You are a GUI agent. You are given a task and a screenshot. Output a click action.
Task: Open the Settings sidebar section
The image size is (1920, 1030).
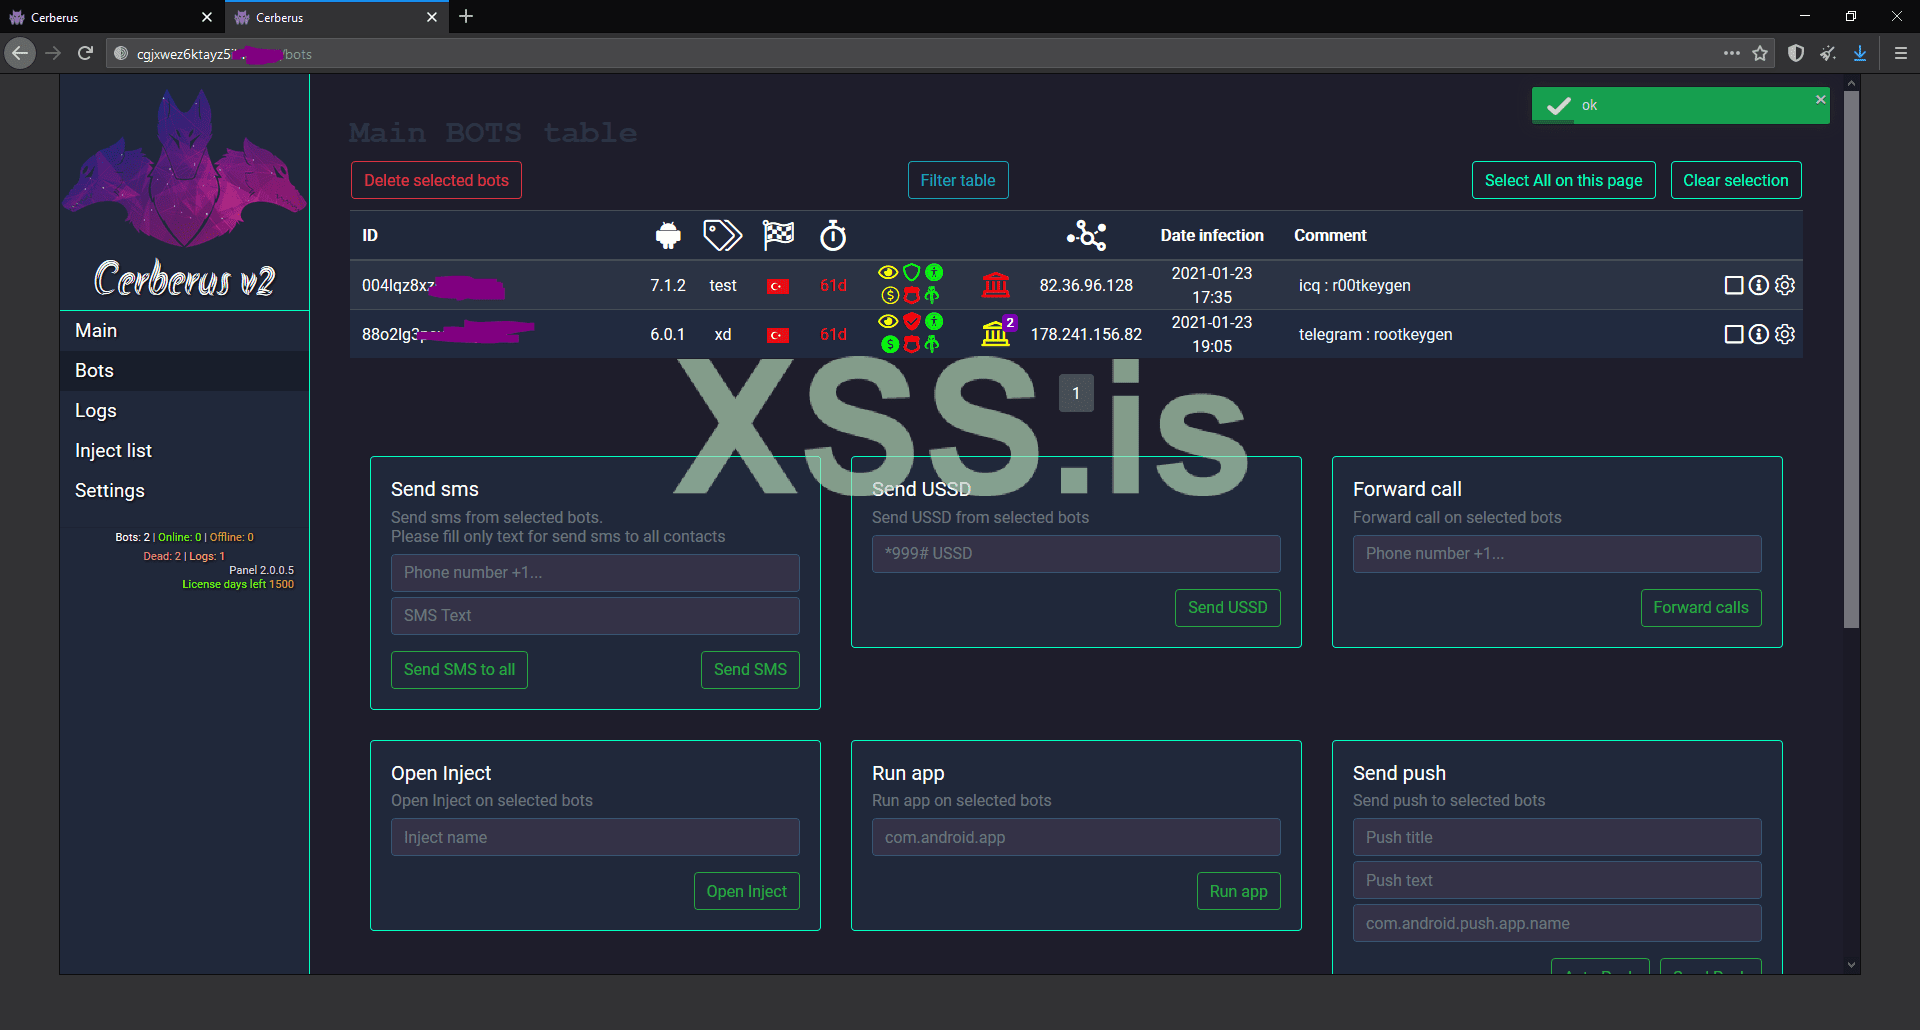point(185,491)
